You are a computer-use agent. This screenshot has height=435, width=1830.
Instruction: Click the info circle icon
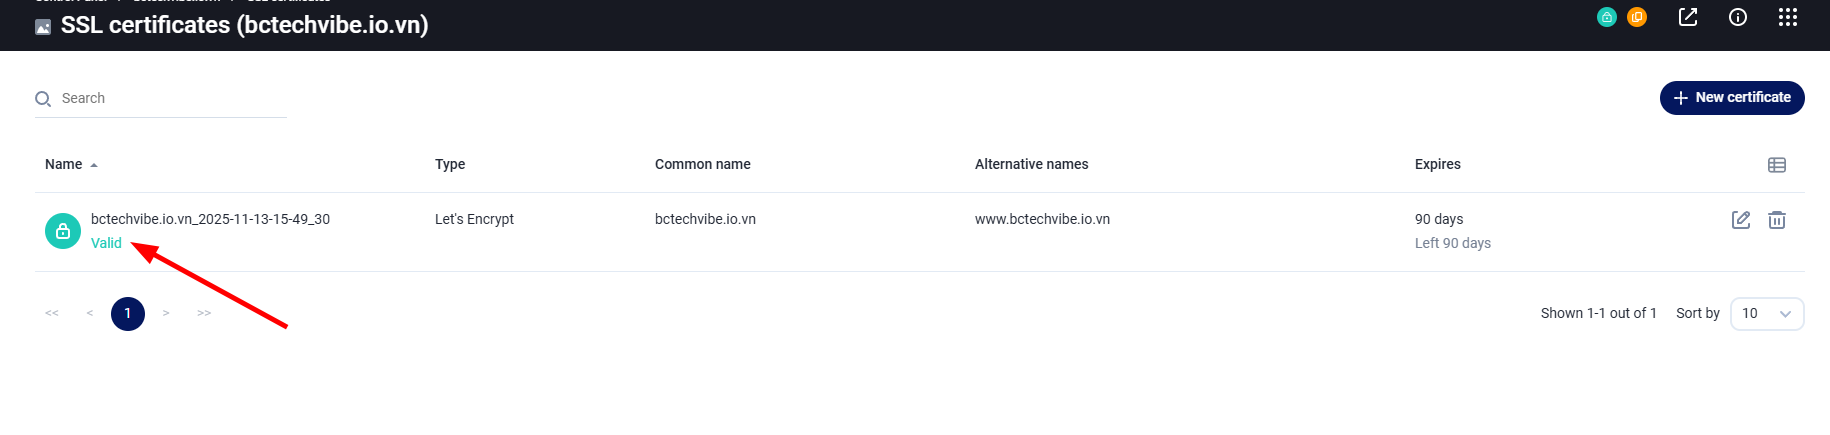1738,17
